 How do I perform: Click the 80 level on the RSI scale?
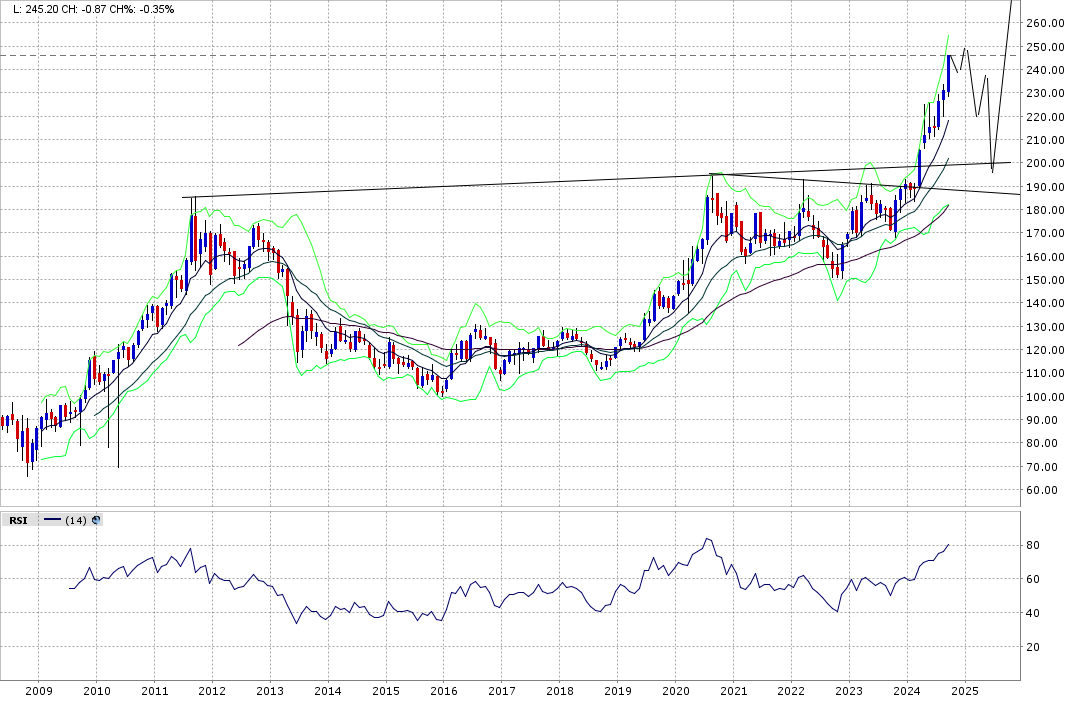[1031, 546]
